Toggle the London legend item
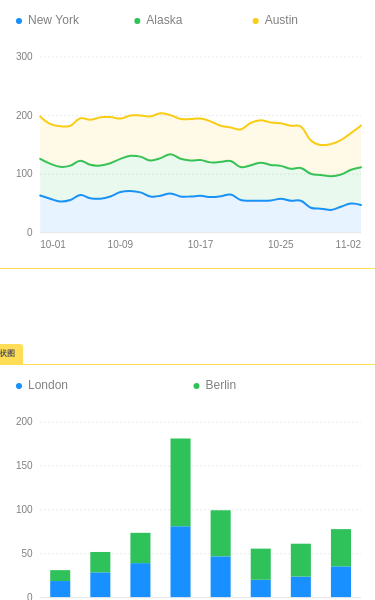This screenshot has height=600, width=375. (42, 385)
